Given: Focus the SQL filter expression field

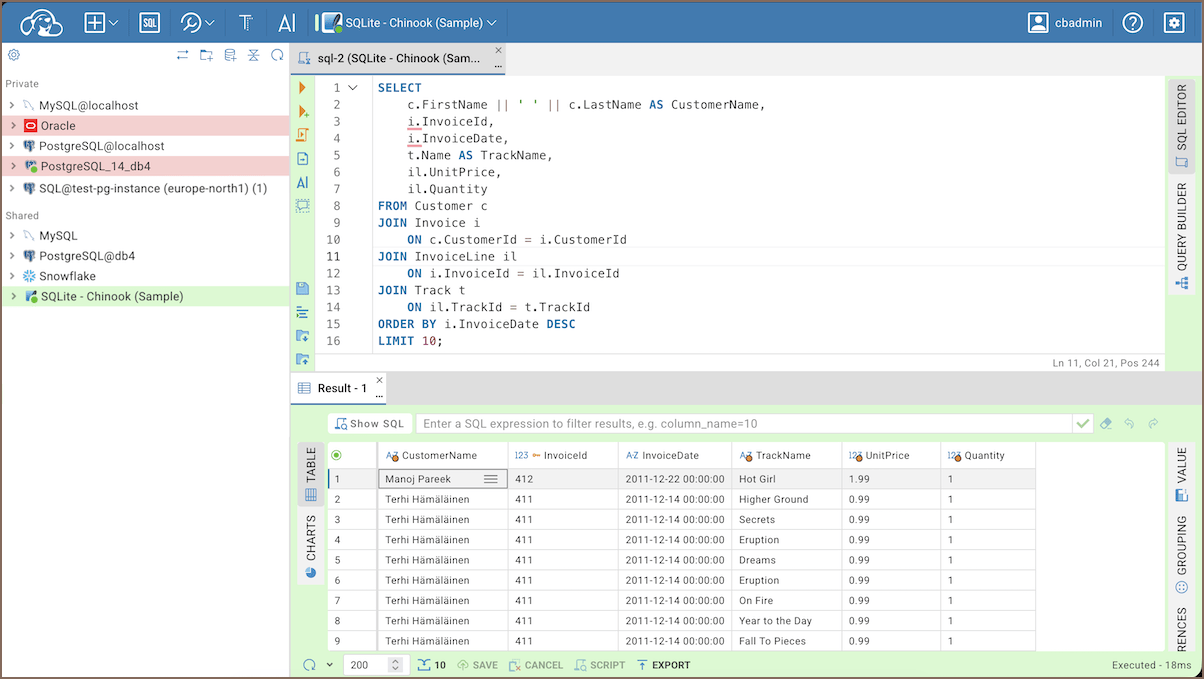Looking at the screenshot, I should coord(743,424).
